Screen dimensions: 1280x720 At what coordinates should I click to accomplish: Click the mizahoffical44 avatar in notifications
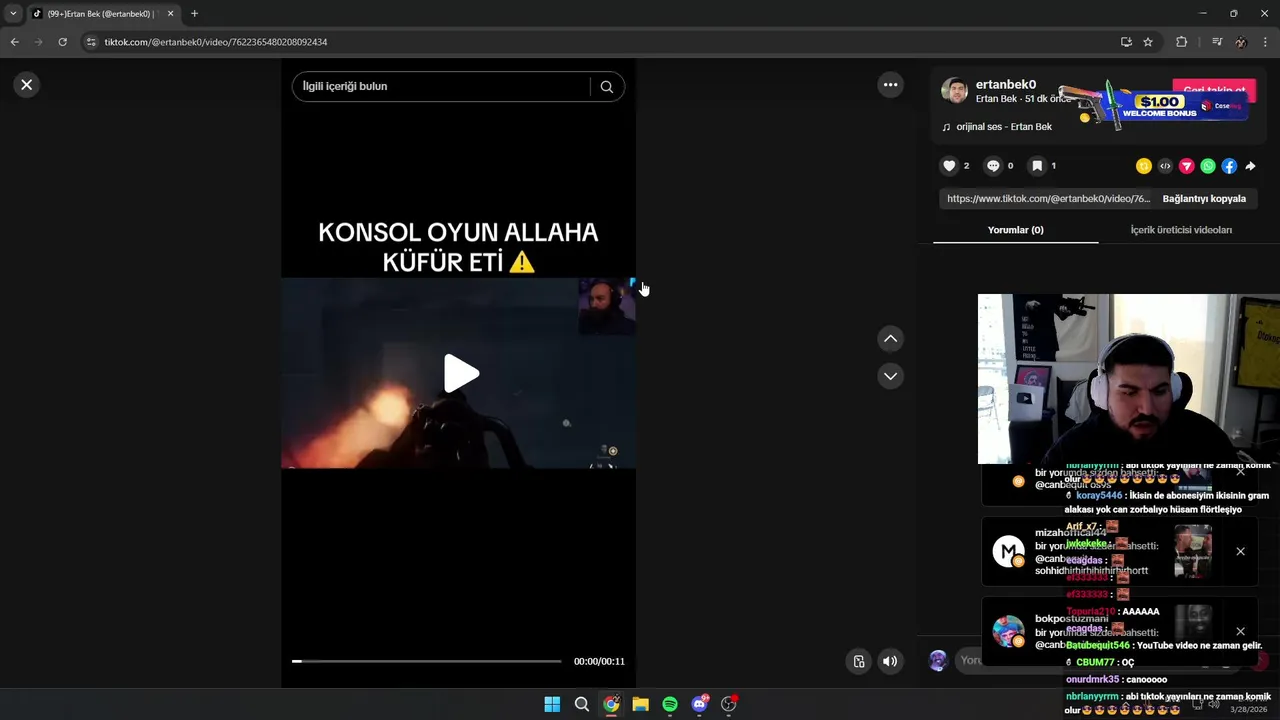[x=1008, y=551]
